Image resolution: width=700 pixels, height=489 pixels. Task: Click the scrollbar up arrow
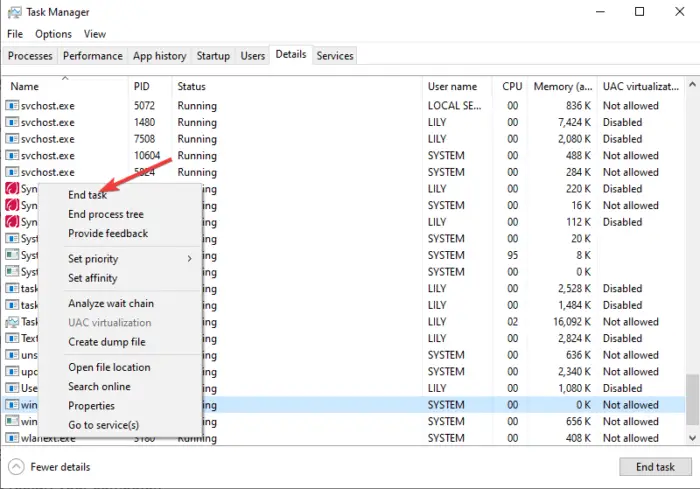pos(692,84)
